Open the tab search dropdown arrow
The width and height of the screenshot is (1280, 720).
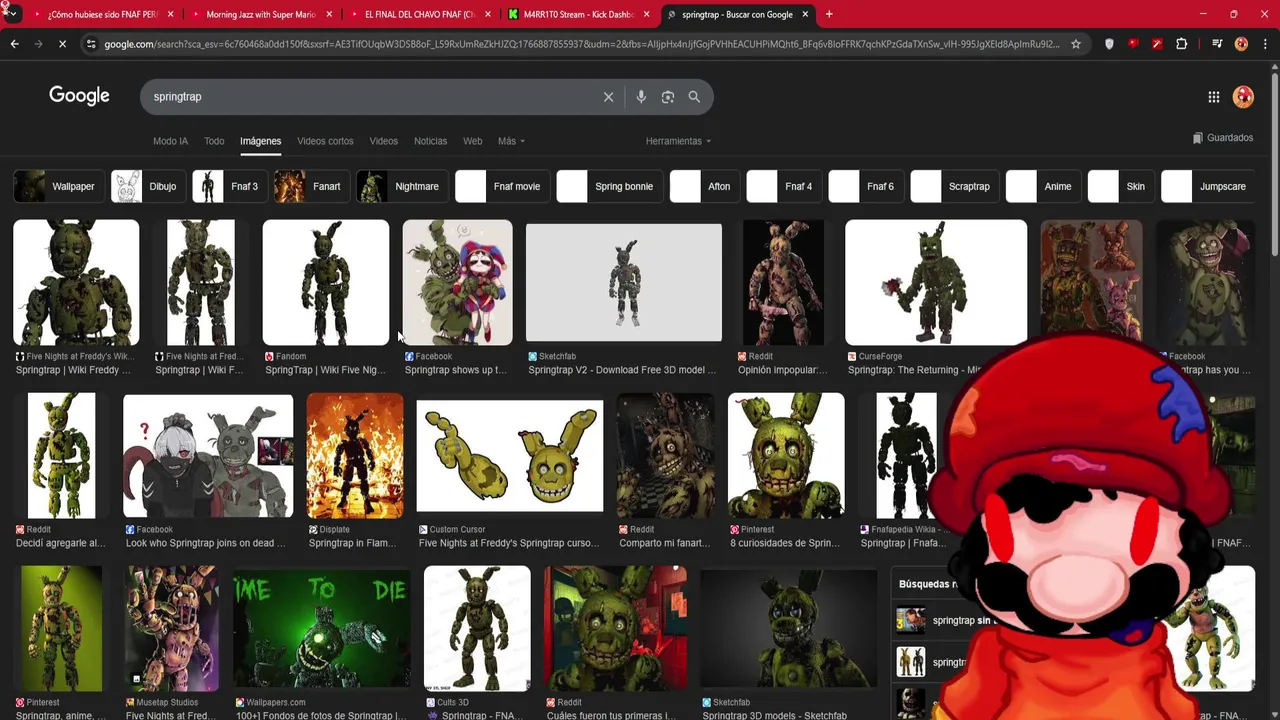pyautogui.click(x=11, y=14)
